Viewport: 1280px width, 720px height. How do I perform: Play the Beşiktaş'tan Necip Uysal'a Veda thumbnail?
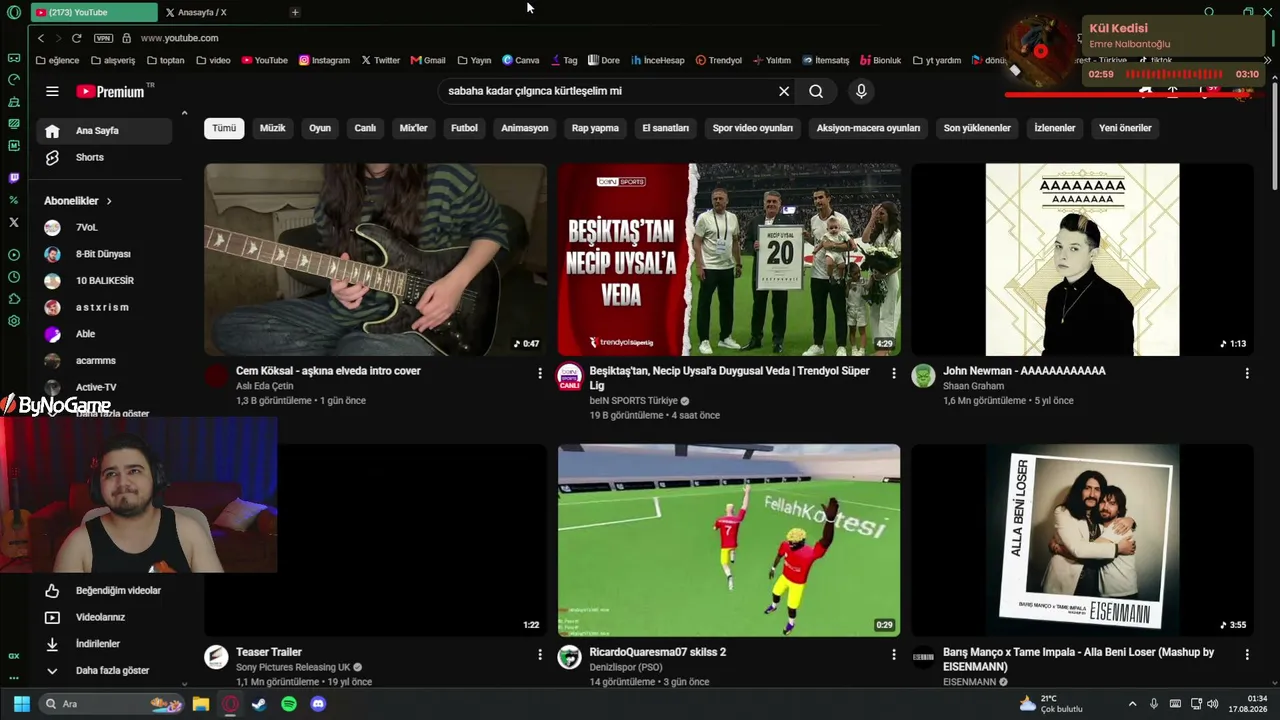point(729,260)
